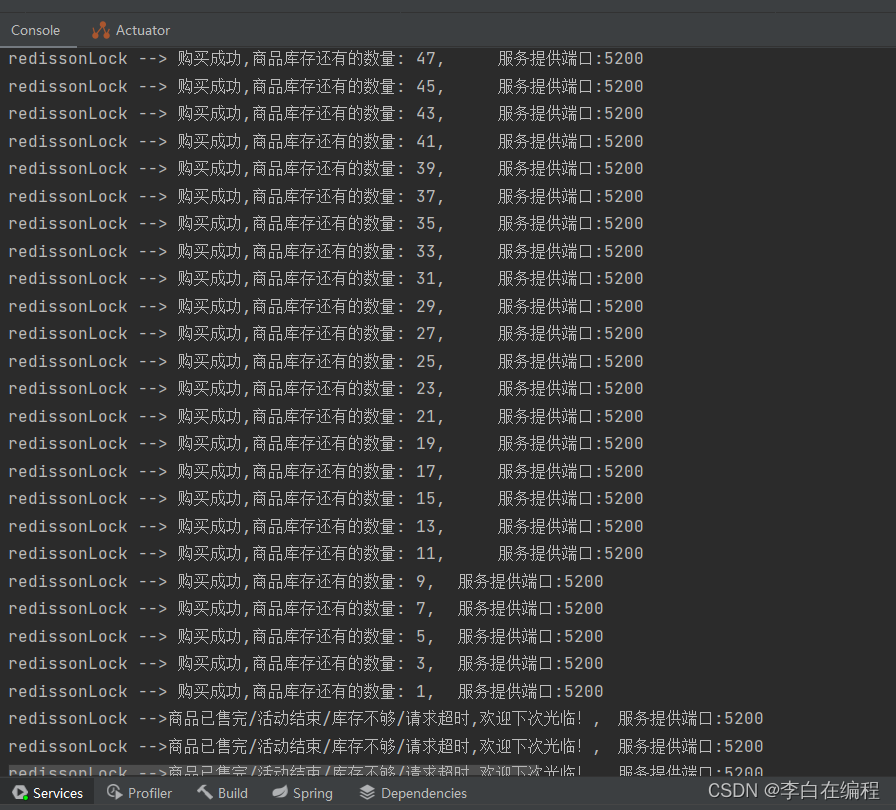
Task: Select log line with stock count 5
Action: click(306, 636)
